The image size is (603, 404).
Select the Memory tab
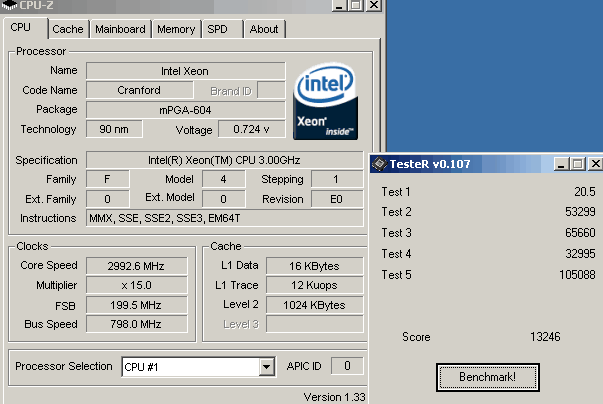(x=176, y=29)
